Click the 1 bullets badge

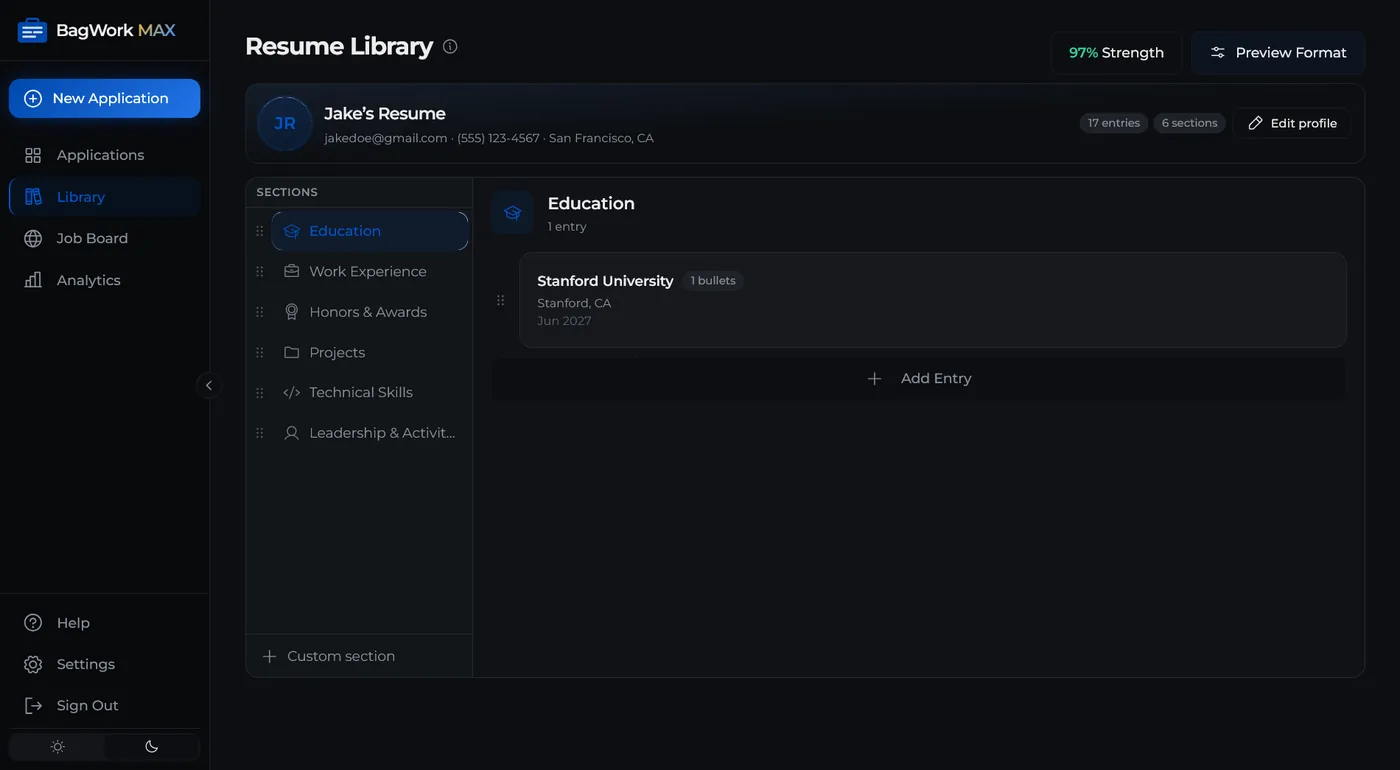713,281
